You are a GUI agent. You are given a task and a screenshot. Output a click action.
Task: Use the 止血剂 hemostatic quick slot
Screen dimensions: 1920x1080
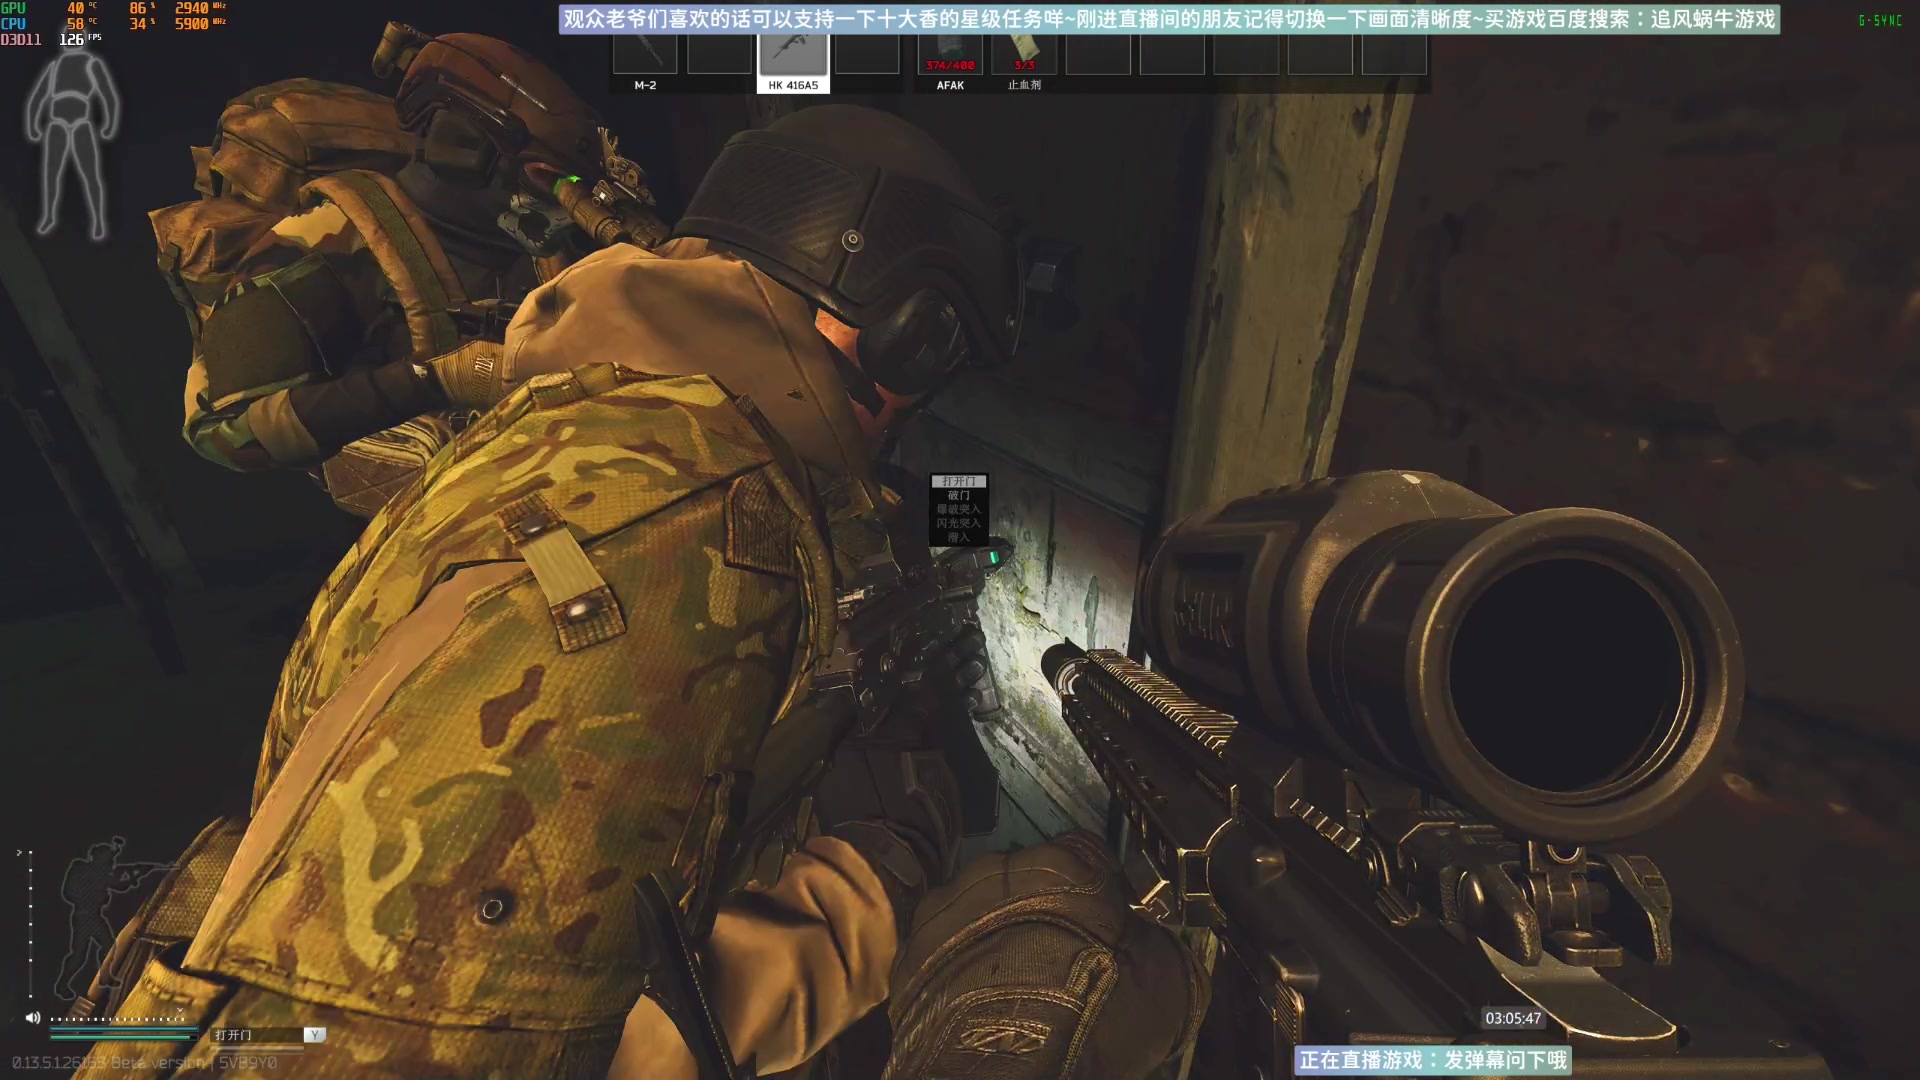[x=1024, y=56]
